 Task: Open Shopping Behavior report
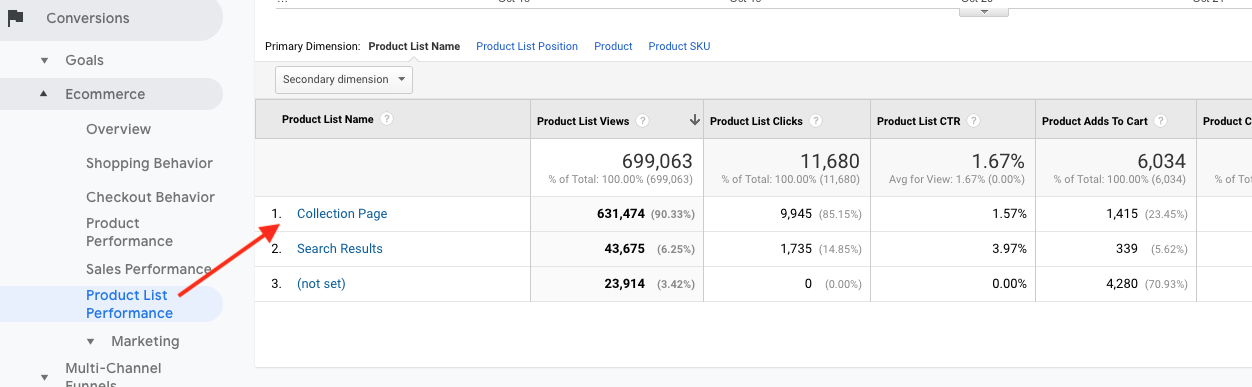click(x=149, y=163)
